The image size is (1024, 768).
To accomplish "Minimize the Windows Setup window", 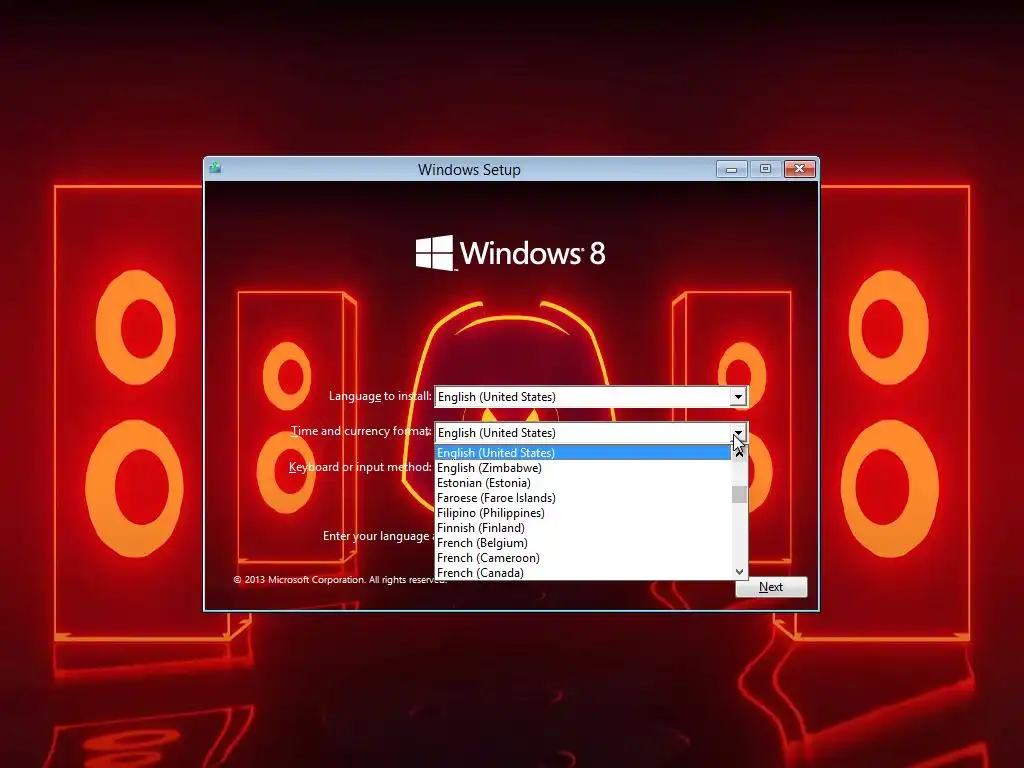I will (x=731, y=169).
